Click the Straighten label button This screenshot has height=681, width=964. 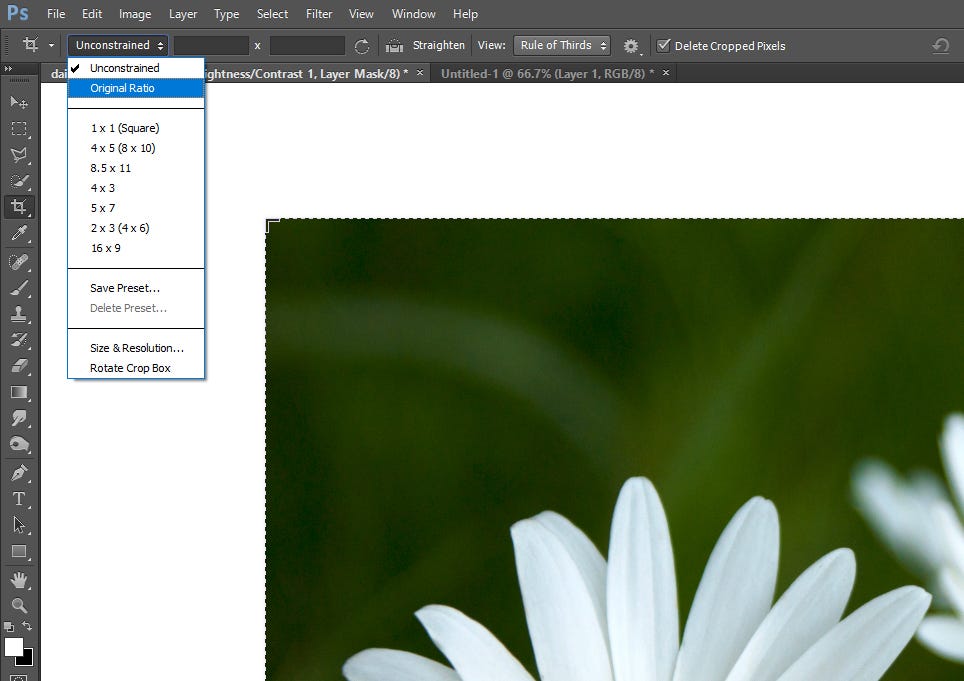(x=438, y=45)
